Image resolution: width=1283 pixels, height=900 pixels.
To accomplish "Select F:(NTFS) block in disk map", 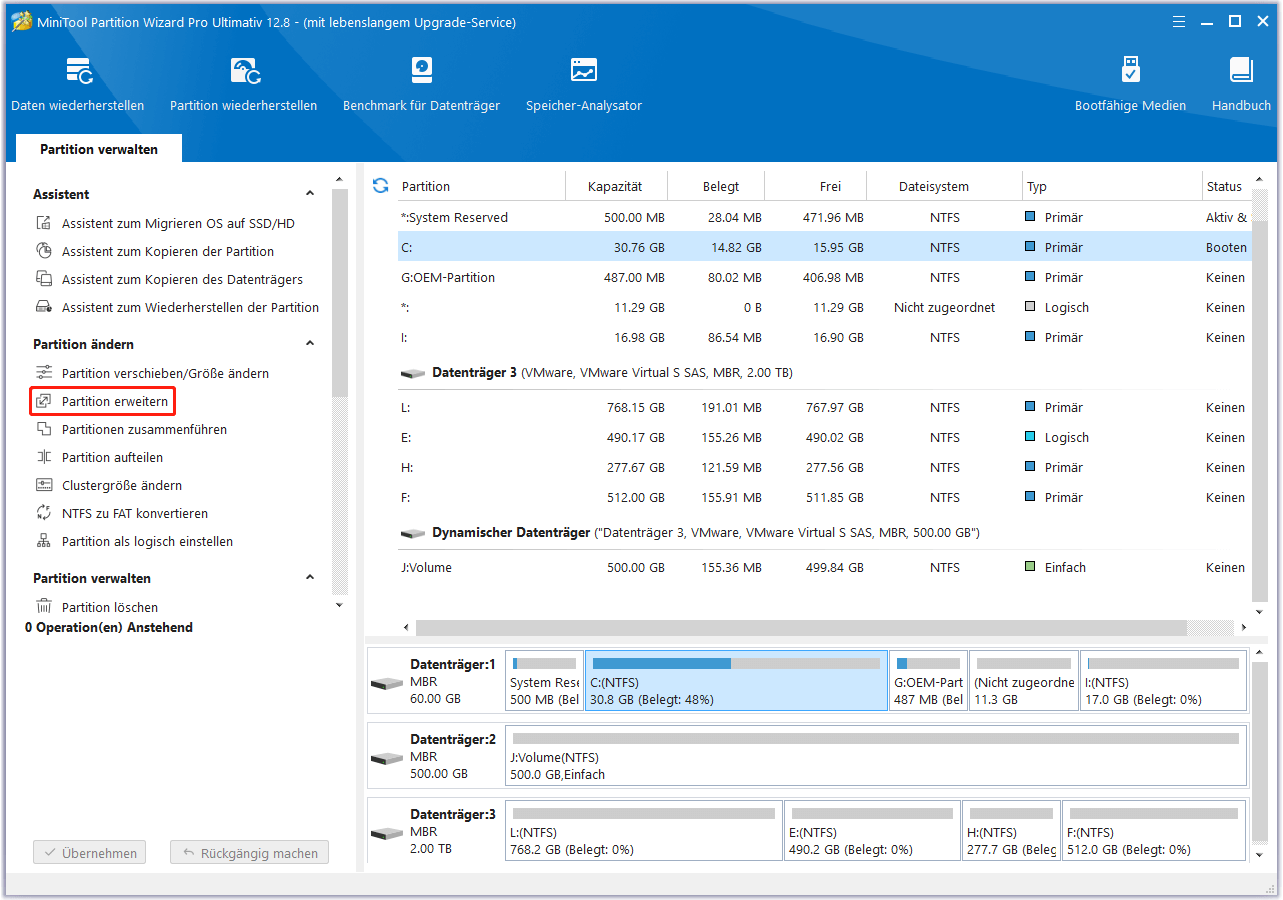I will click(1154, 830).
